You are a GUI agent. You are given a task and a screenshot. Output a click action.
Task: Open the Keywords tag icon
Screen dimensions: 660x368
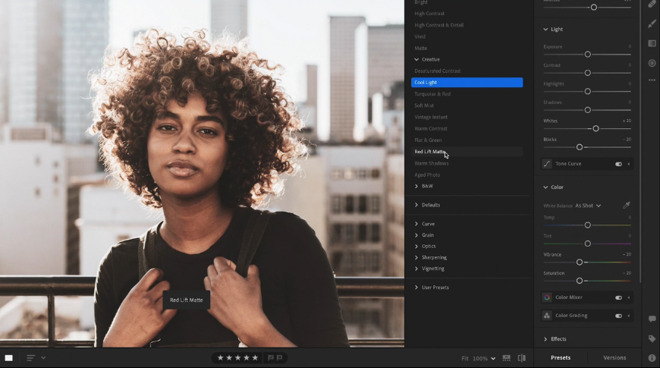(x=652, y=339)
